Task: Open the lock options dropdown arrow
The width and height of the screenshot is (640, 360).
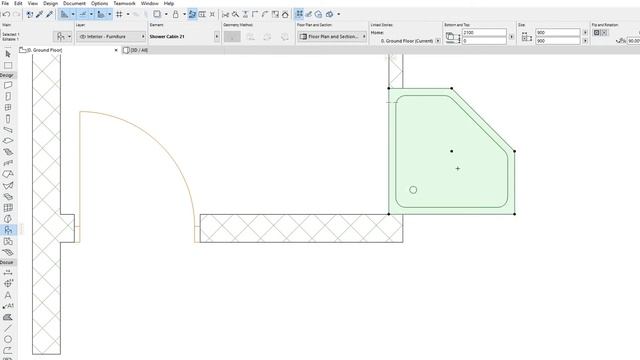Action: pyautogui.click(x=184, y=14)
